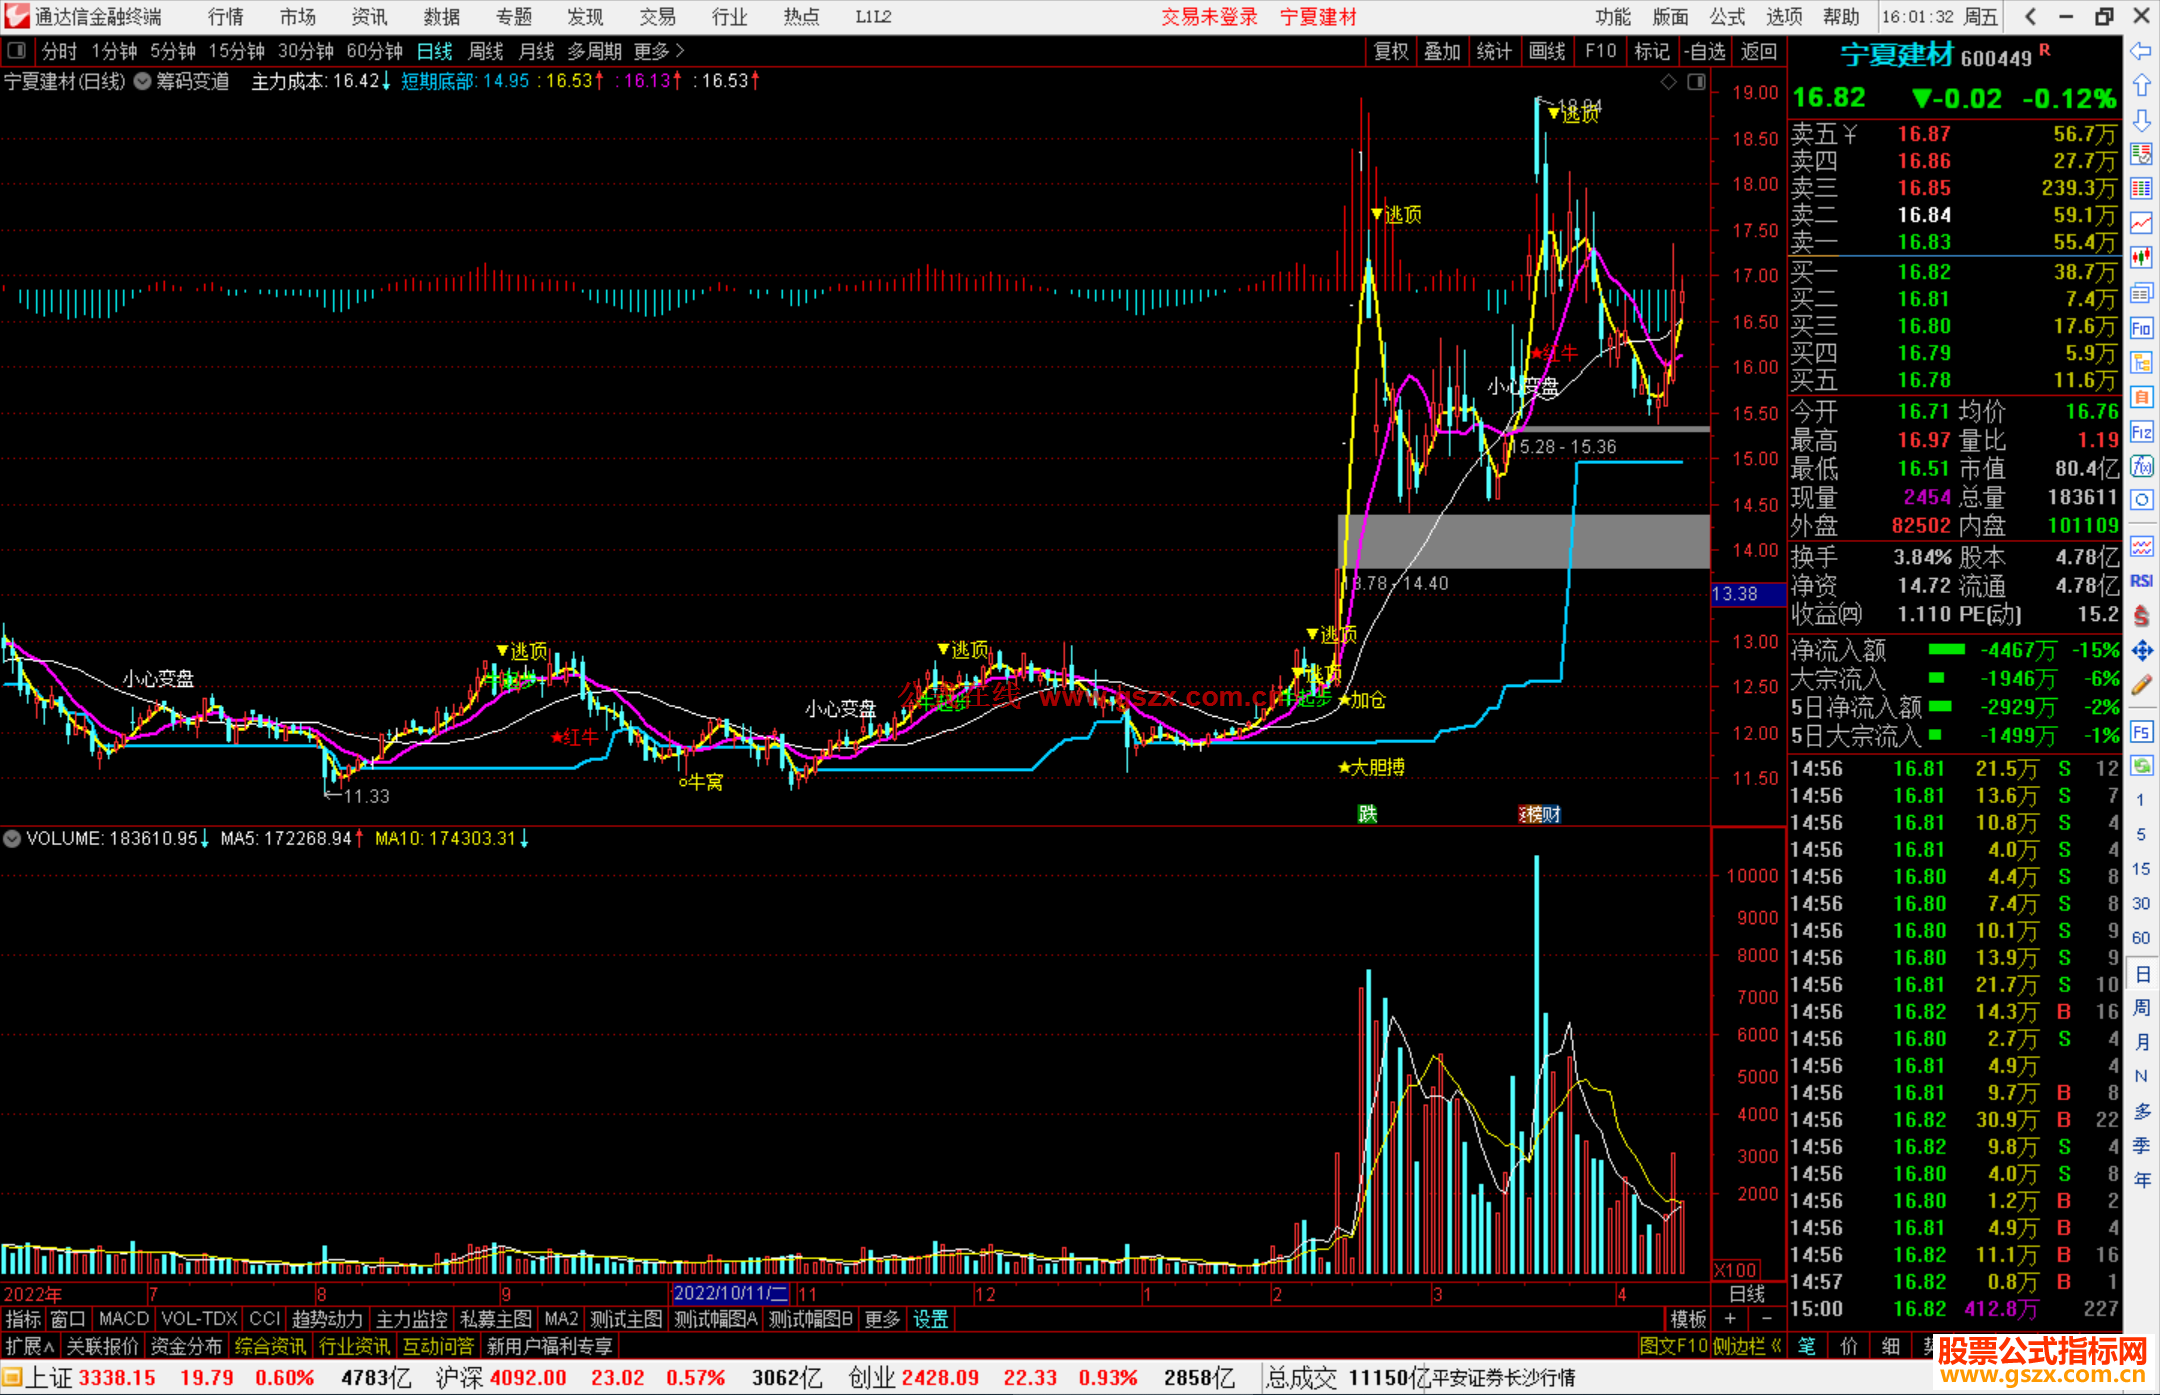This screenshot has width=2160, height=1395.
Task: Click the 复权 button
Action: coord(1391,51)
